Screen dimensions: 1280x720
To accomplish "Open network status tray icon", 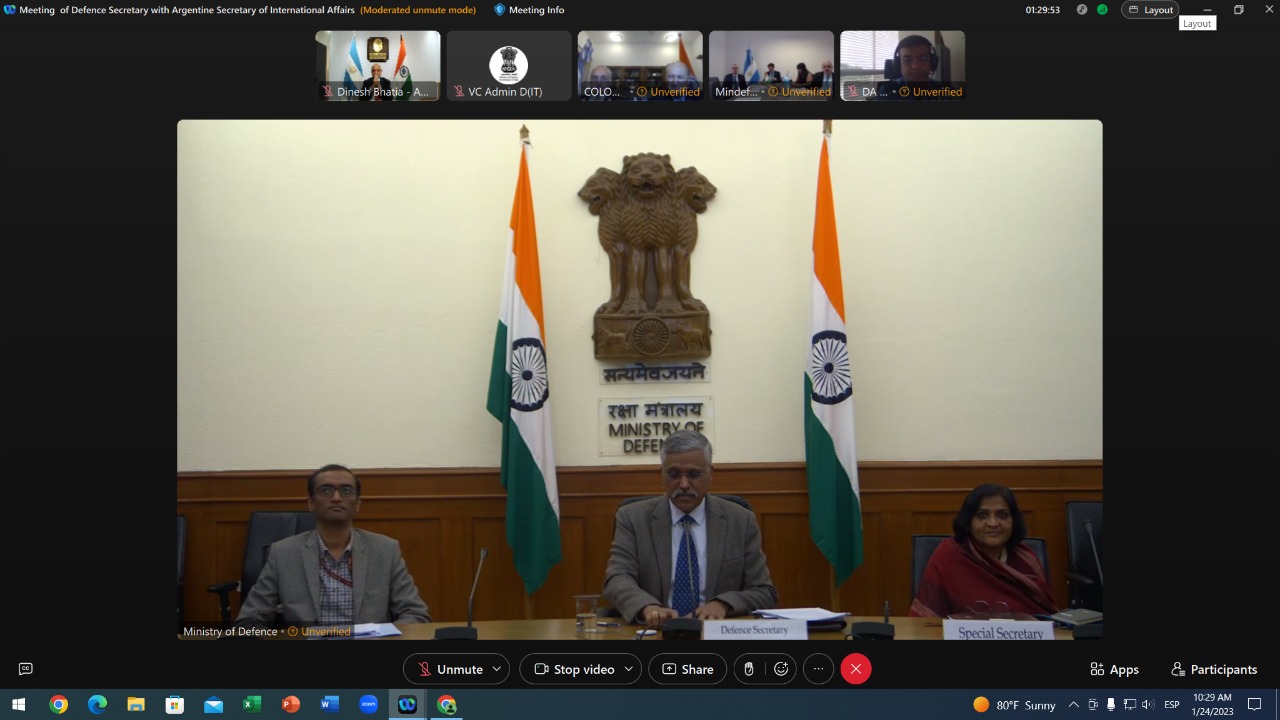I will [x=1129, y=705].
